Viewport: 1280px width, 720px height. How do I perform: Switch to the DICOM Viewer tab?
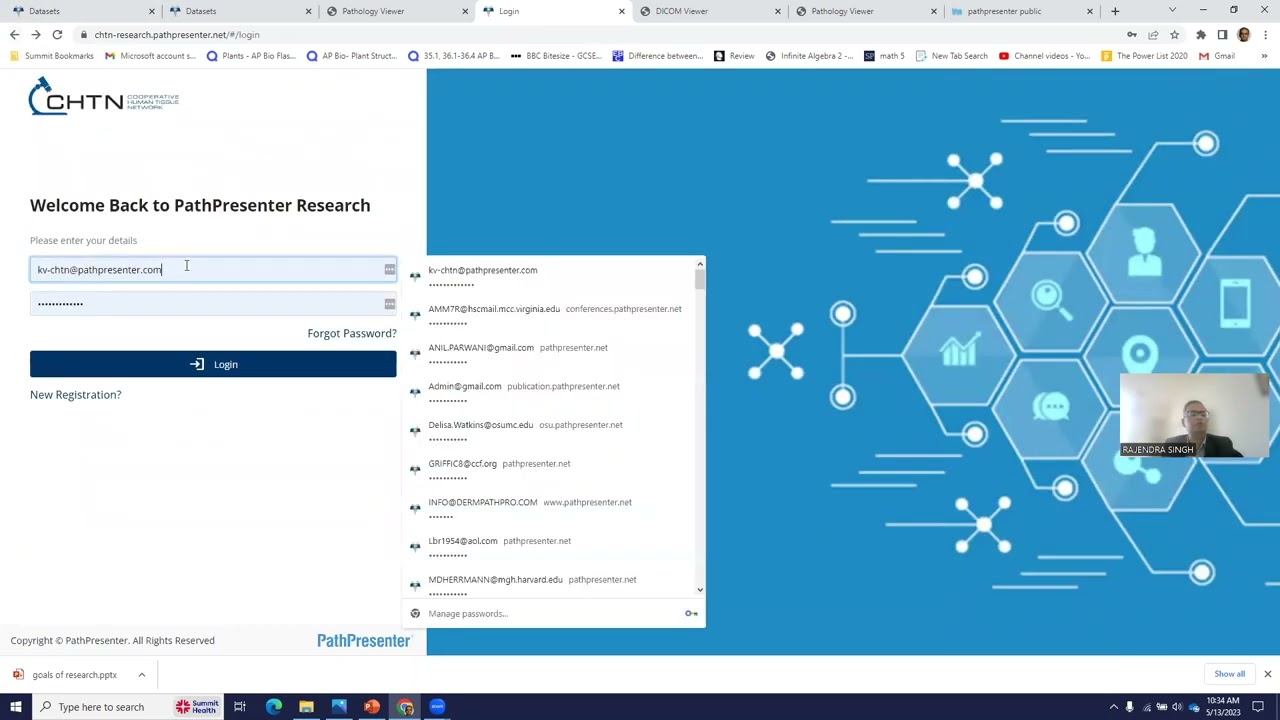pos(708,11)
